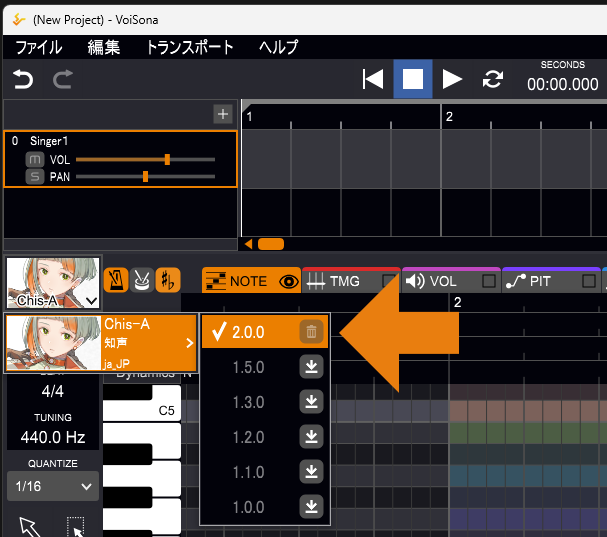Click bar 2 marker in piano roll ruler

coord(458,302)
